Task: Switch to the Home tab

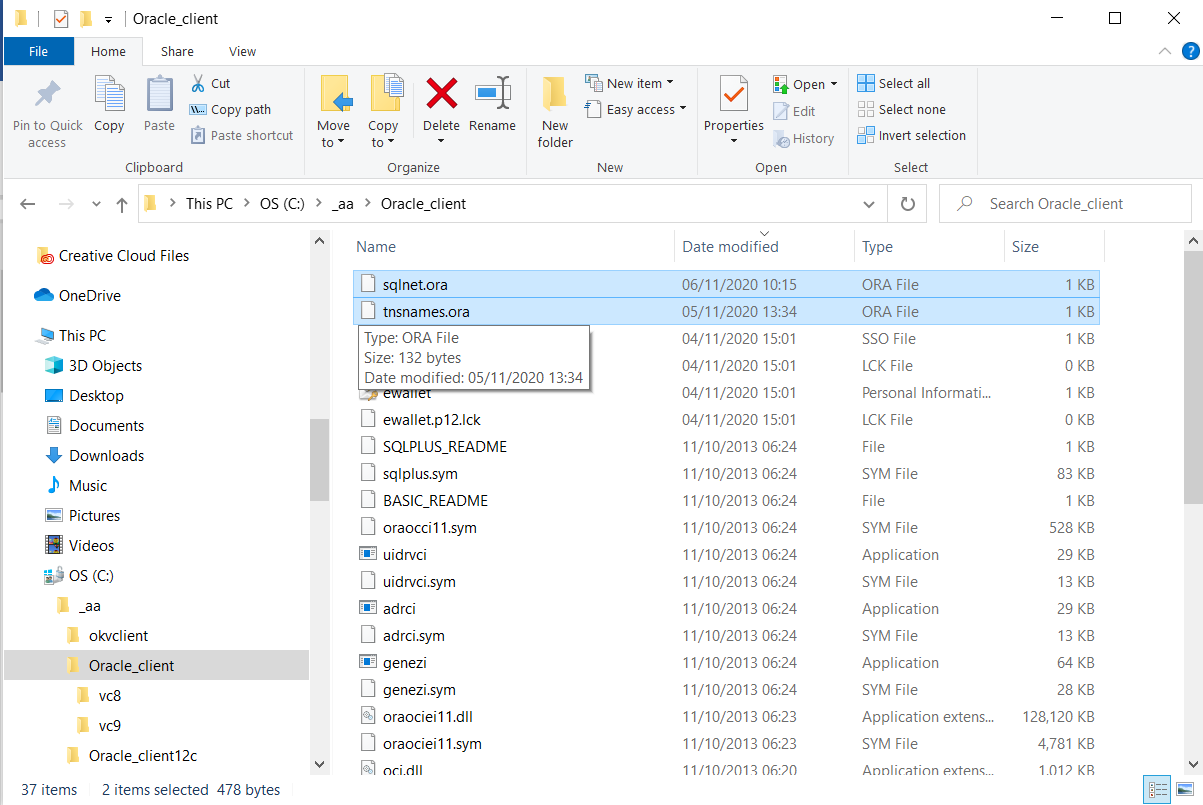Action: pyautogui.click(x=108, y=51)
